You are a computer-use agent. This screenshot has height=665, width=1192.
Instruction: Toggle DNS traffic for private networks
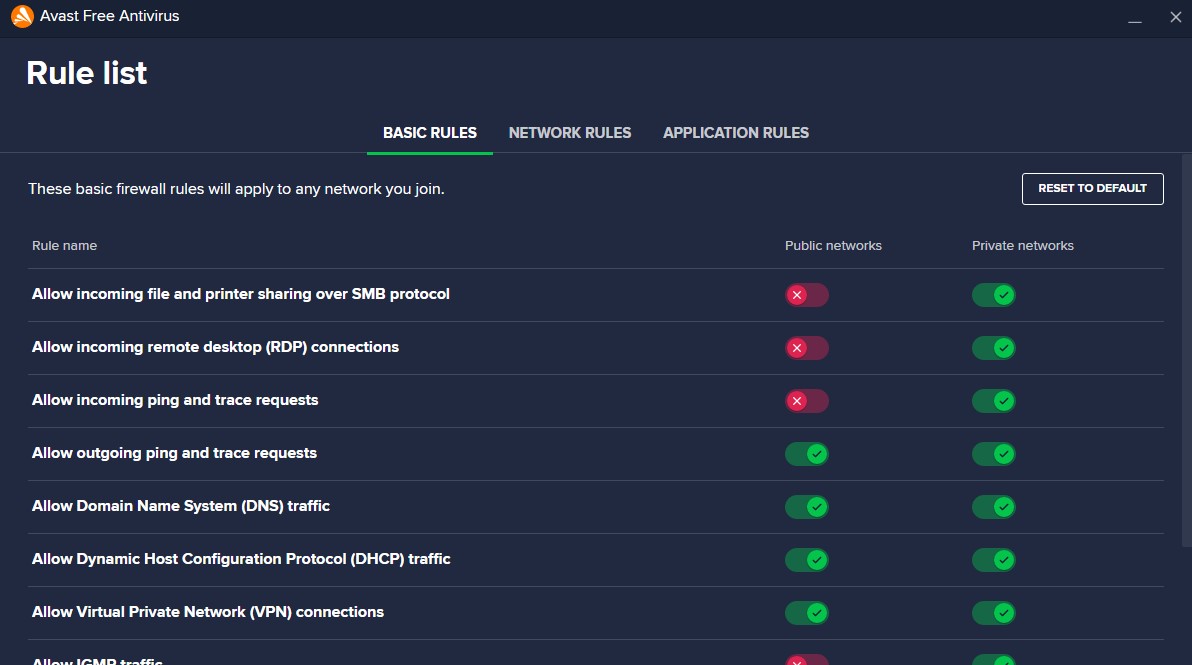pos(994,507)
